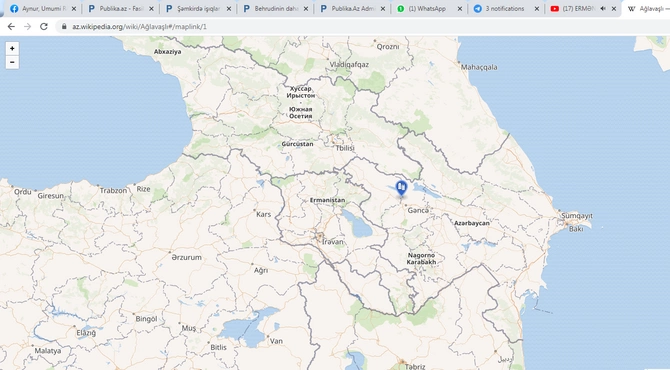Viewport: 670px width, 370px height.
Task: Close the Şəmkirdə işıqlar tab
Action: tap(229, 9)
